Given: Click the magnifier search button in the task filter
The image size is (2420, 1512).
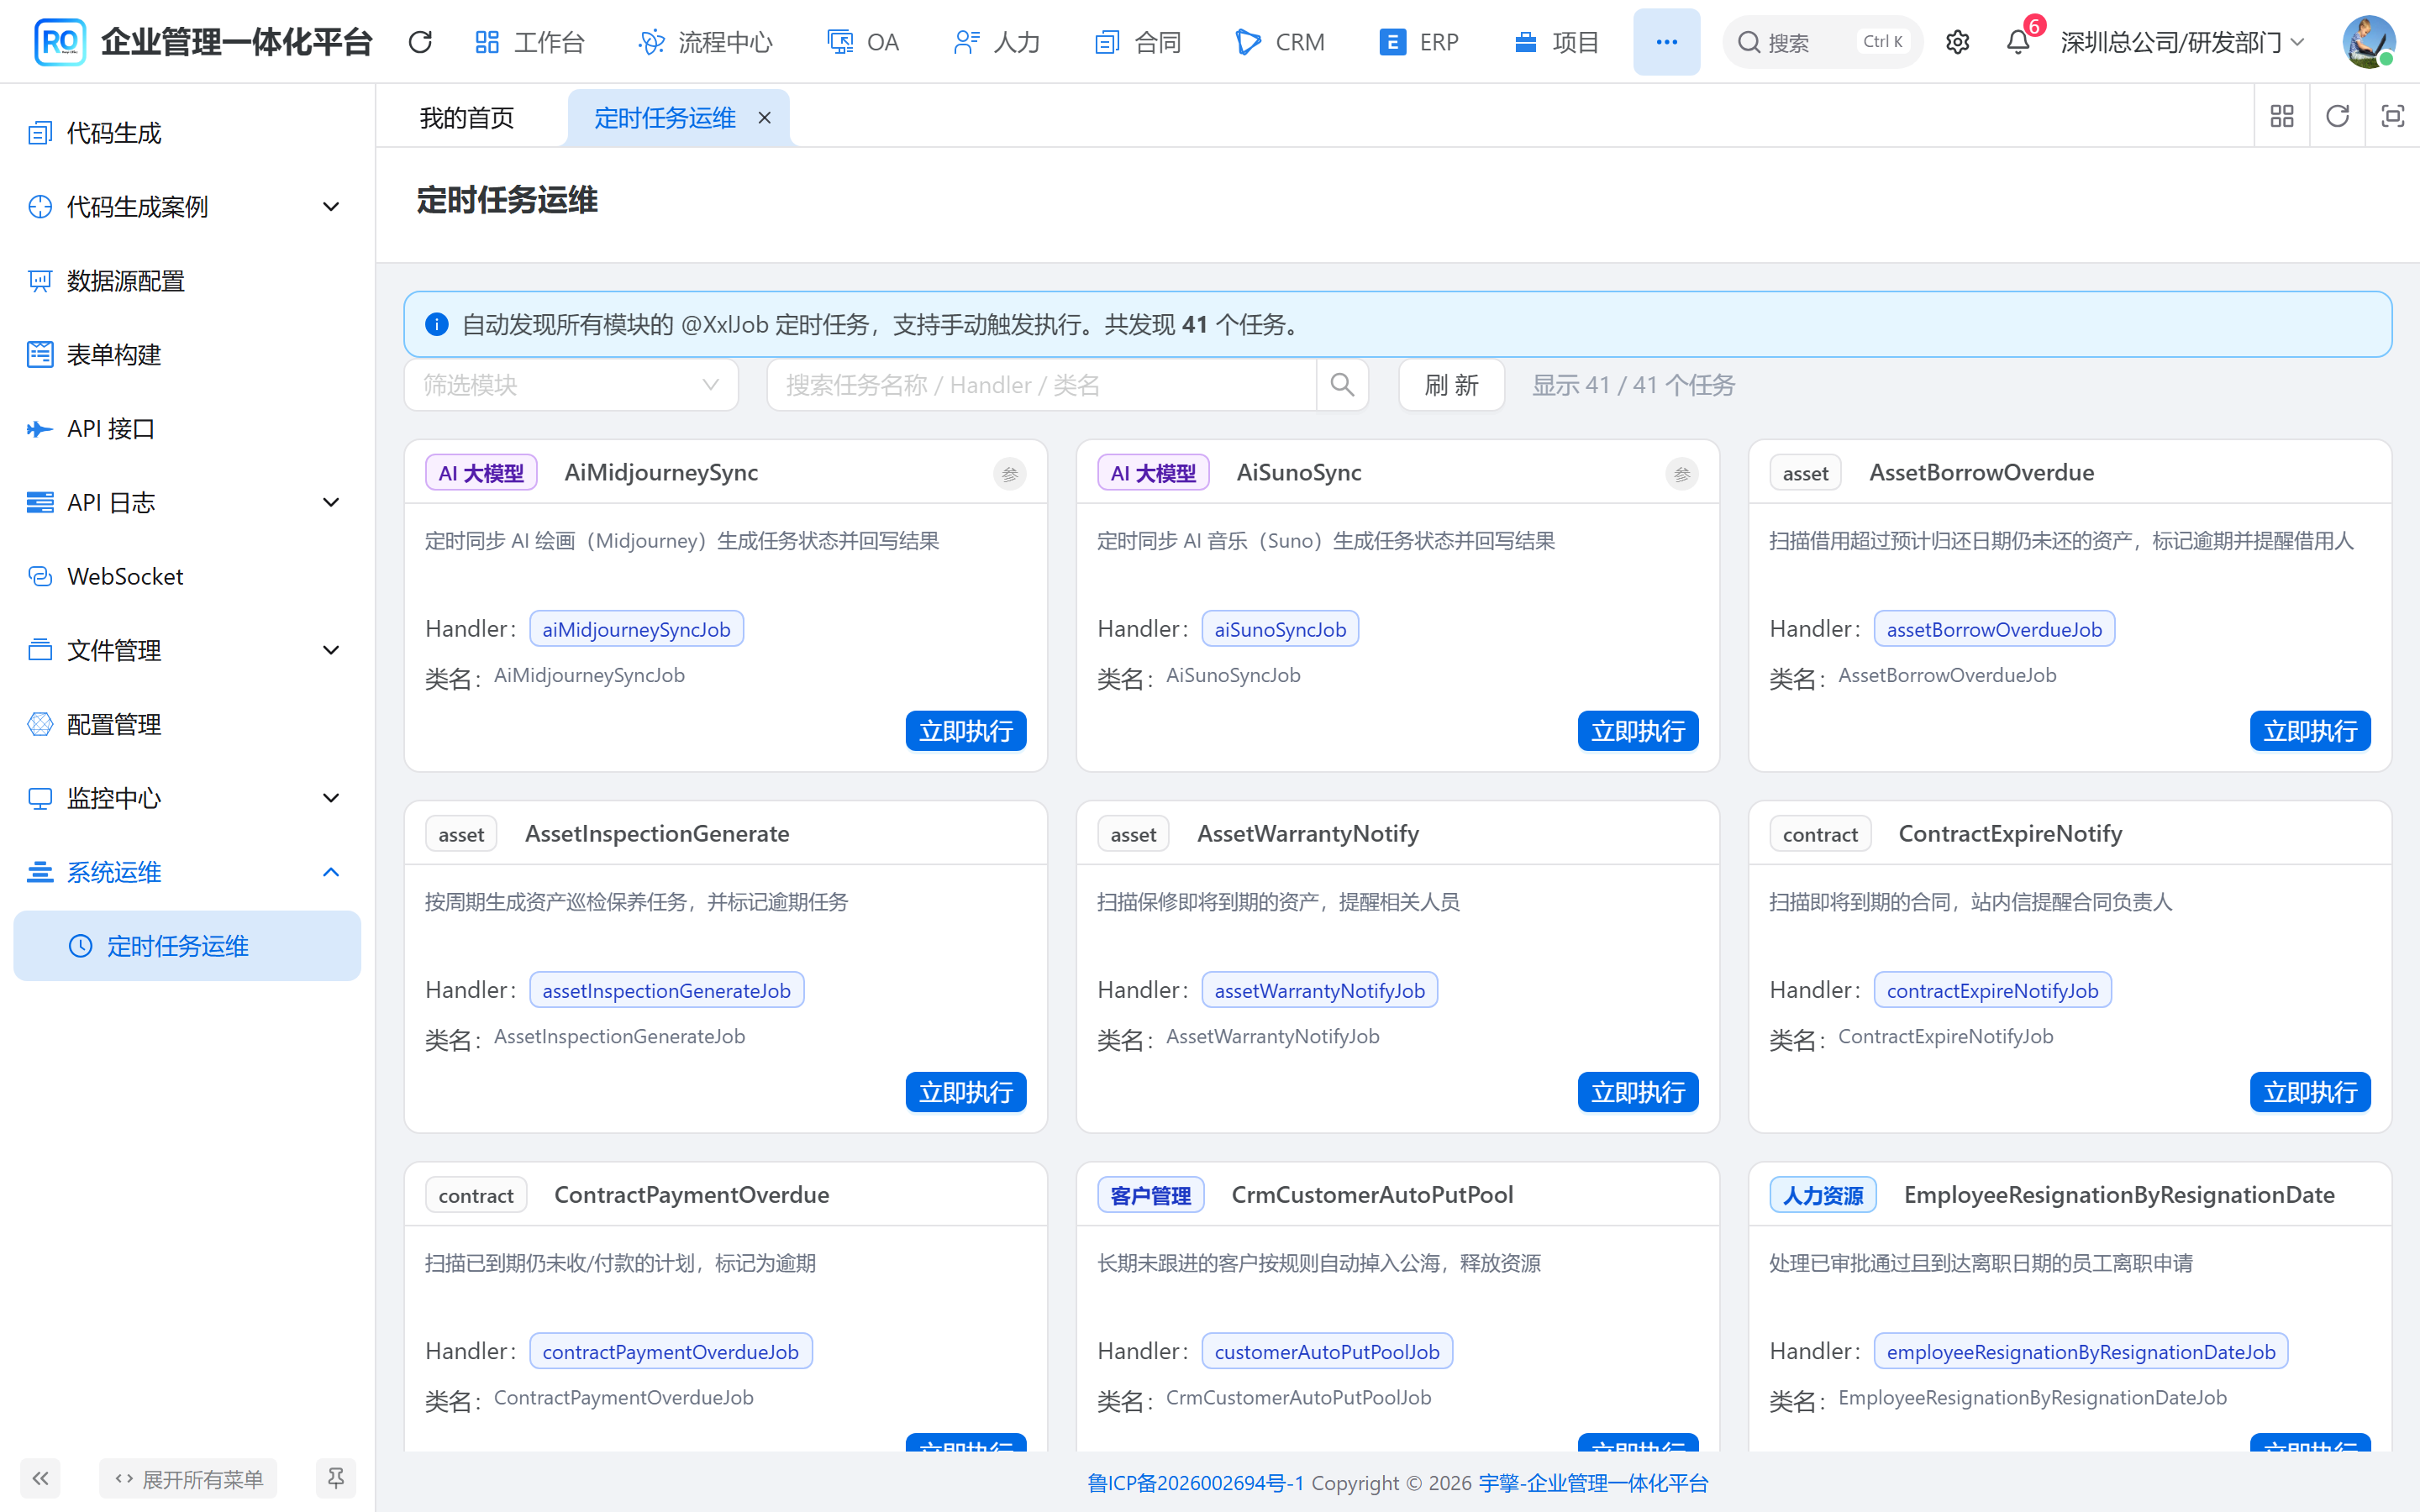Looking at the screenshot, I should (1342, 385).
